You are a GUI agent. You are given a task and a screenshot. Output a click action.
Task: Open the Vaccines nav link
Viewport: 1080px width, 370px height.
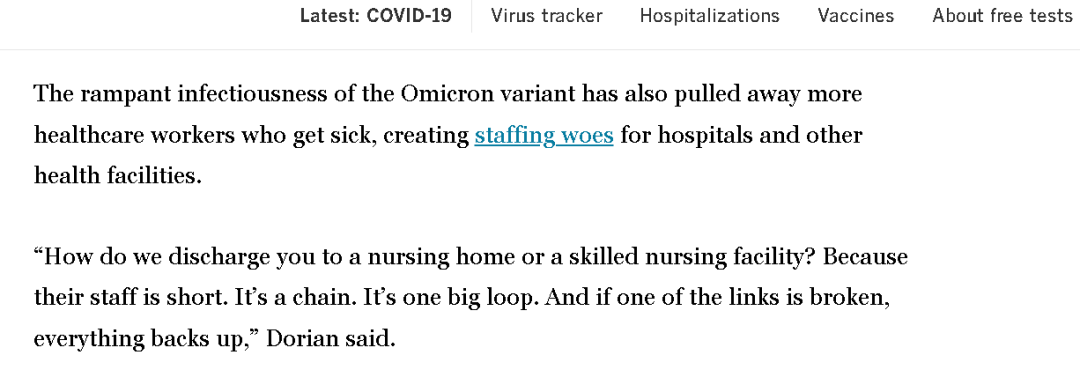click(x=856, y=16)
